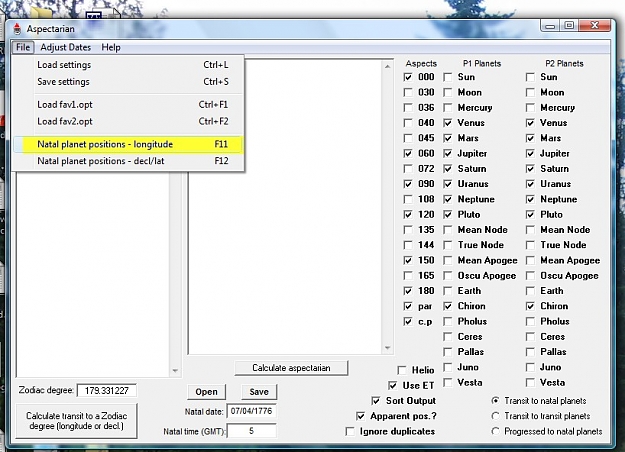The height and width of the screenshot is (452, 625).
Task: Select Transit to natal planets option
Action: coord(495,401)
